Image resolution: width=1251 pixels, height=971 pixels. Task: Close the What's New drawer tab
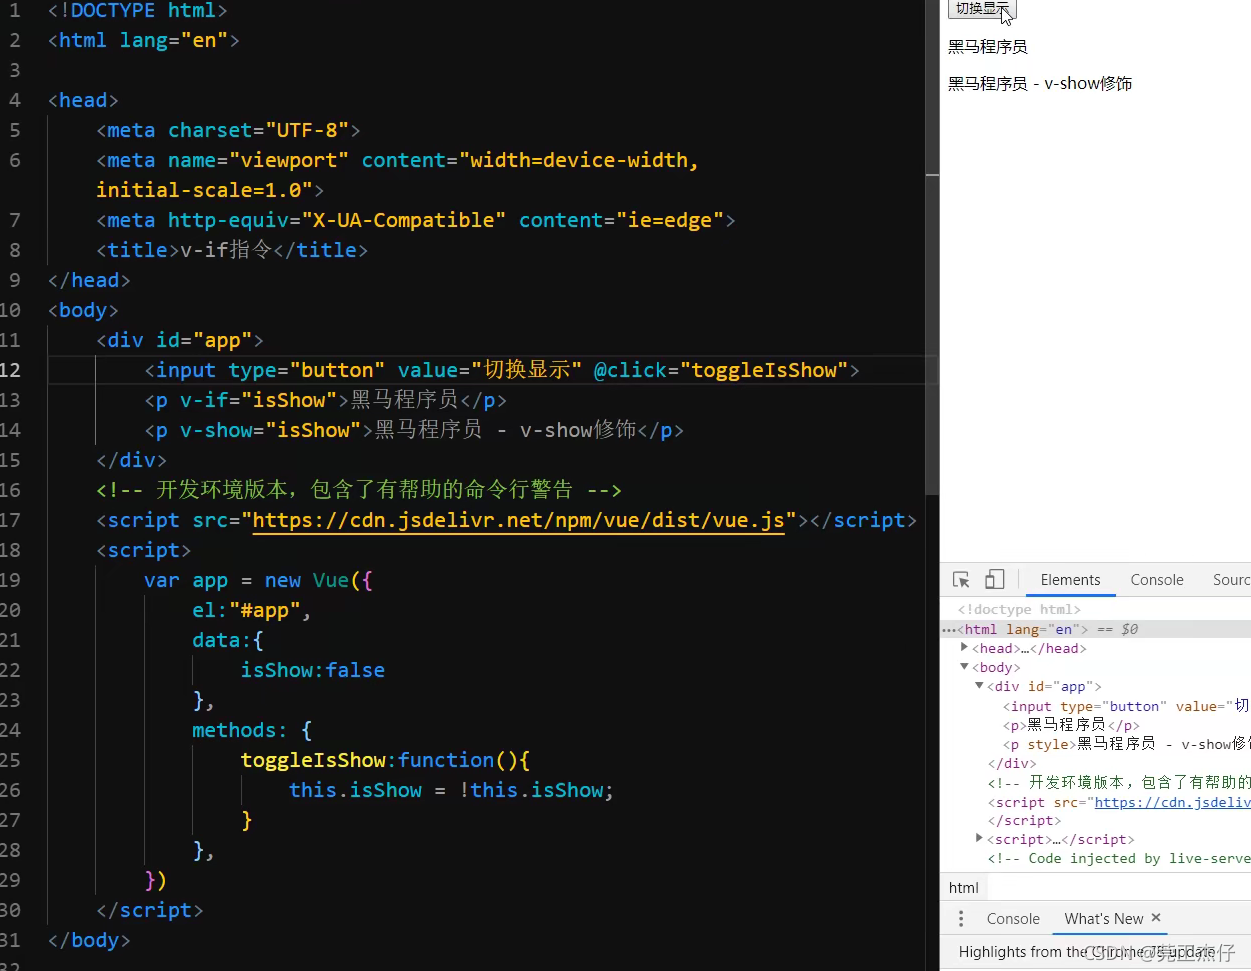coord(1156,917)
